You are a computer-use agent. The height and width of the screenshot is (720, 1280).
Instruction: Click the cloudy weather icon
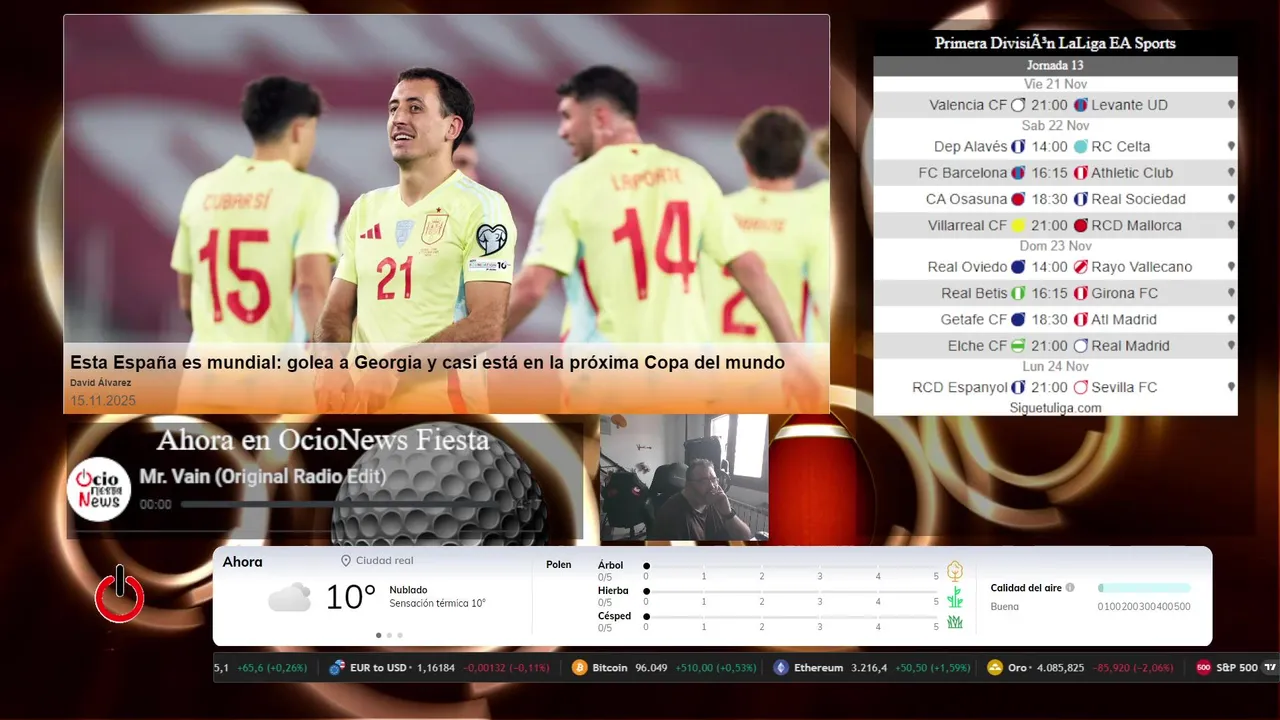pyautogui.click(x=289, y=598)
